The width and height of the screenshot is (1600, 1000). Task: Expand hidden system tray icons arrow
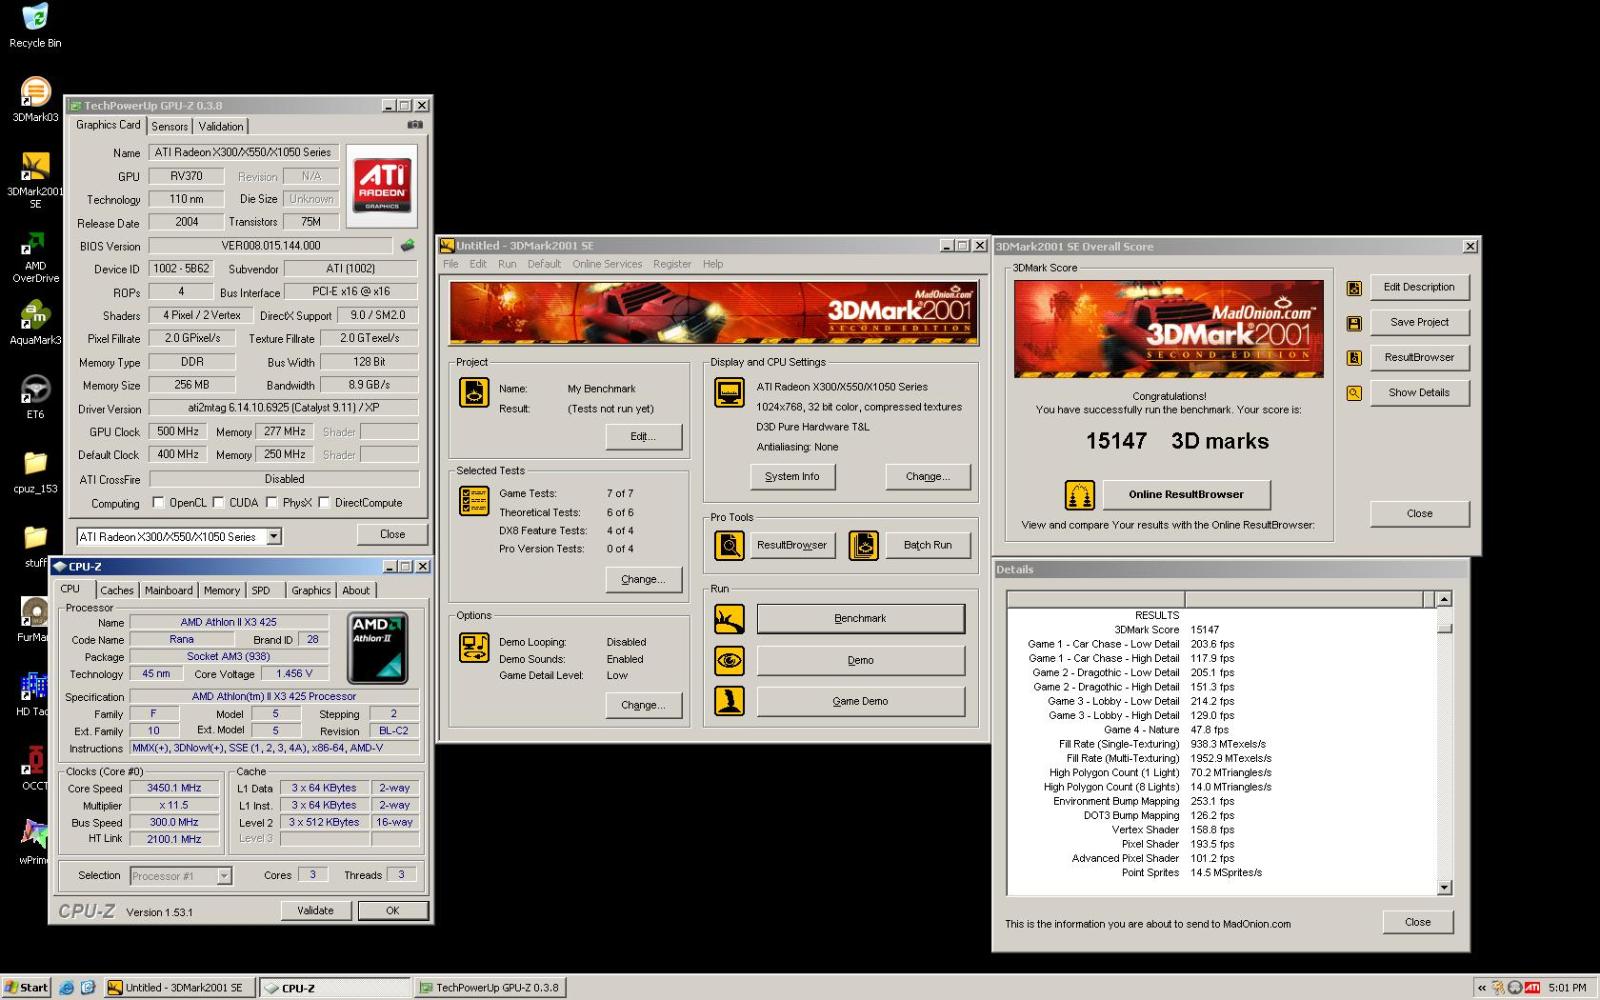(x=1482, y=988)
